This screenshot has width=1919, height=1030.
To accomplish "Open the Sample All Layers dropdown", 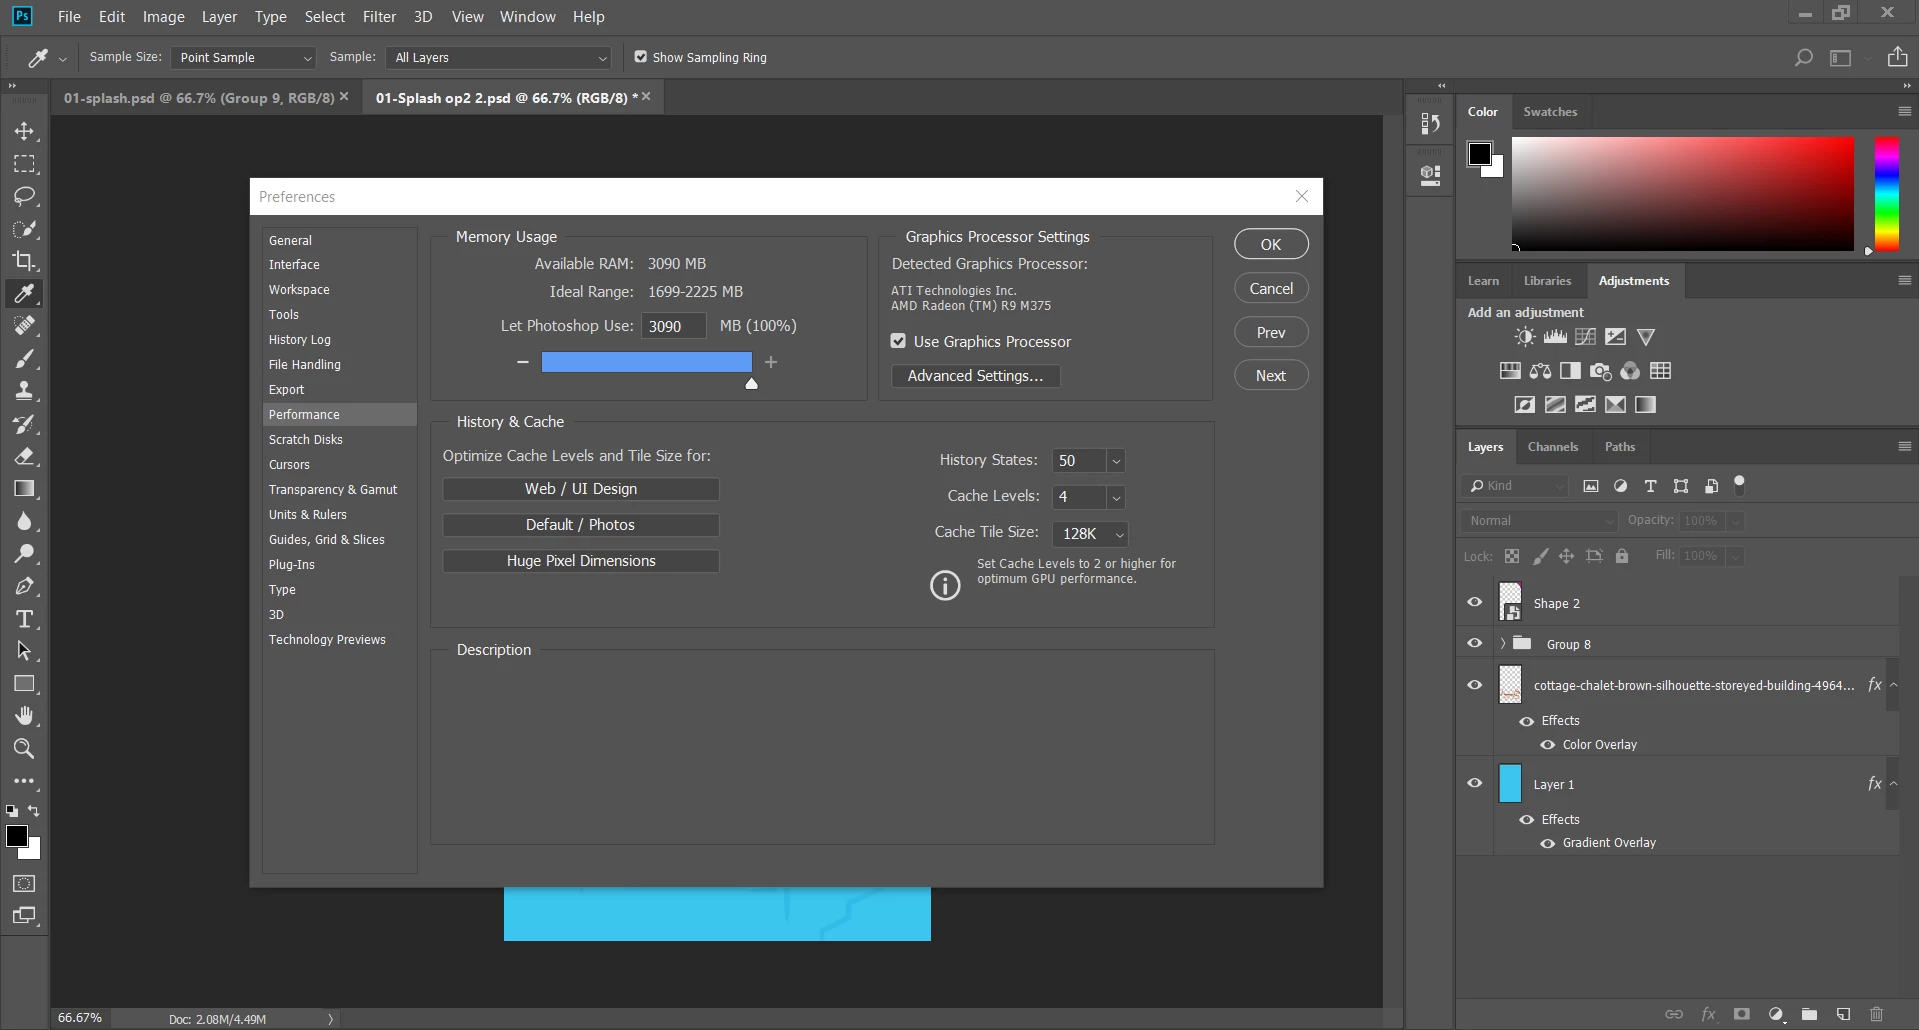I will click(x=498, y=58).
